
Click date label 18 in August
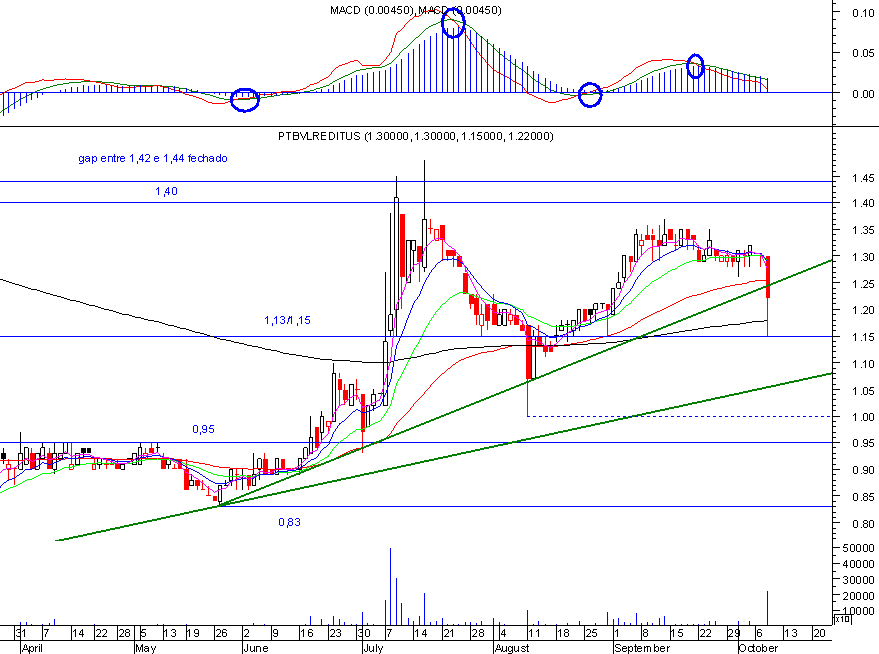(x=563, y=633)
